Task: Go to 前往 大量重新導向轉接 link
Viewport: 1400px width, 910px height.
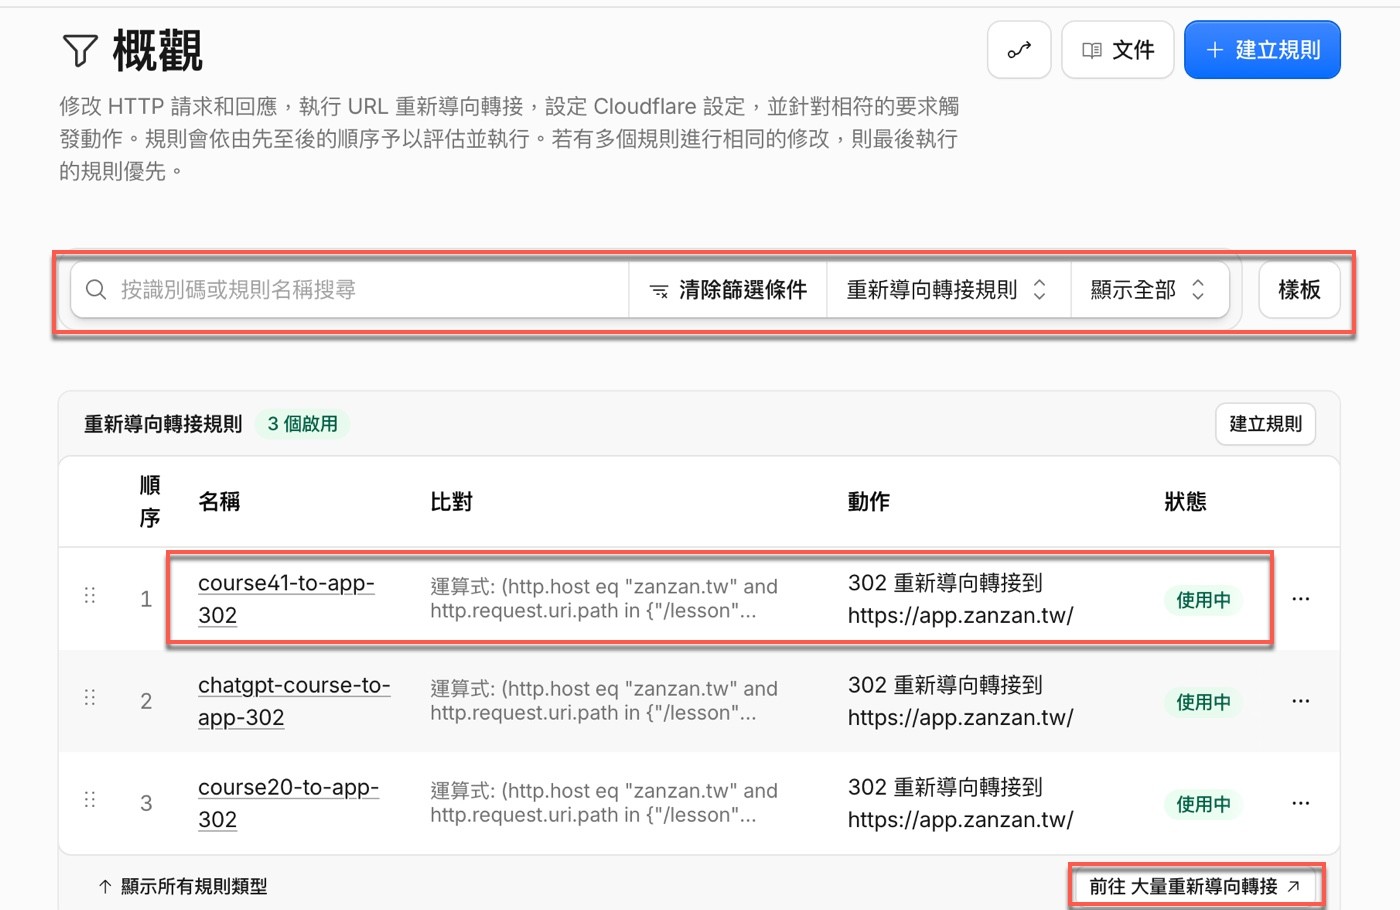Action: (x=1195, y=886)
